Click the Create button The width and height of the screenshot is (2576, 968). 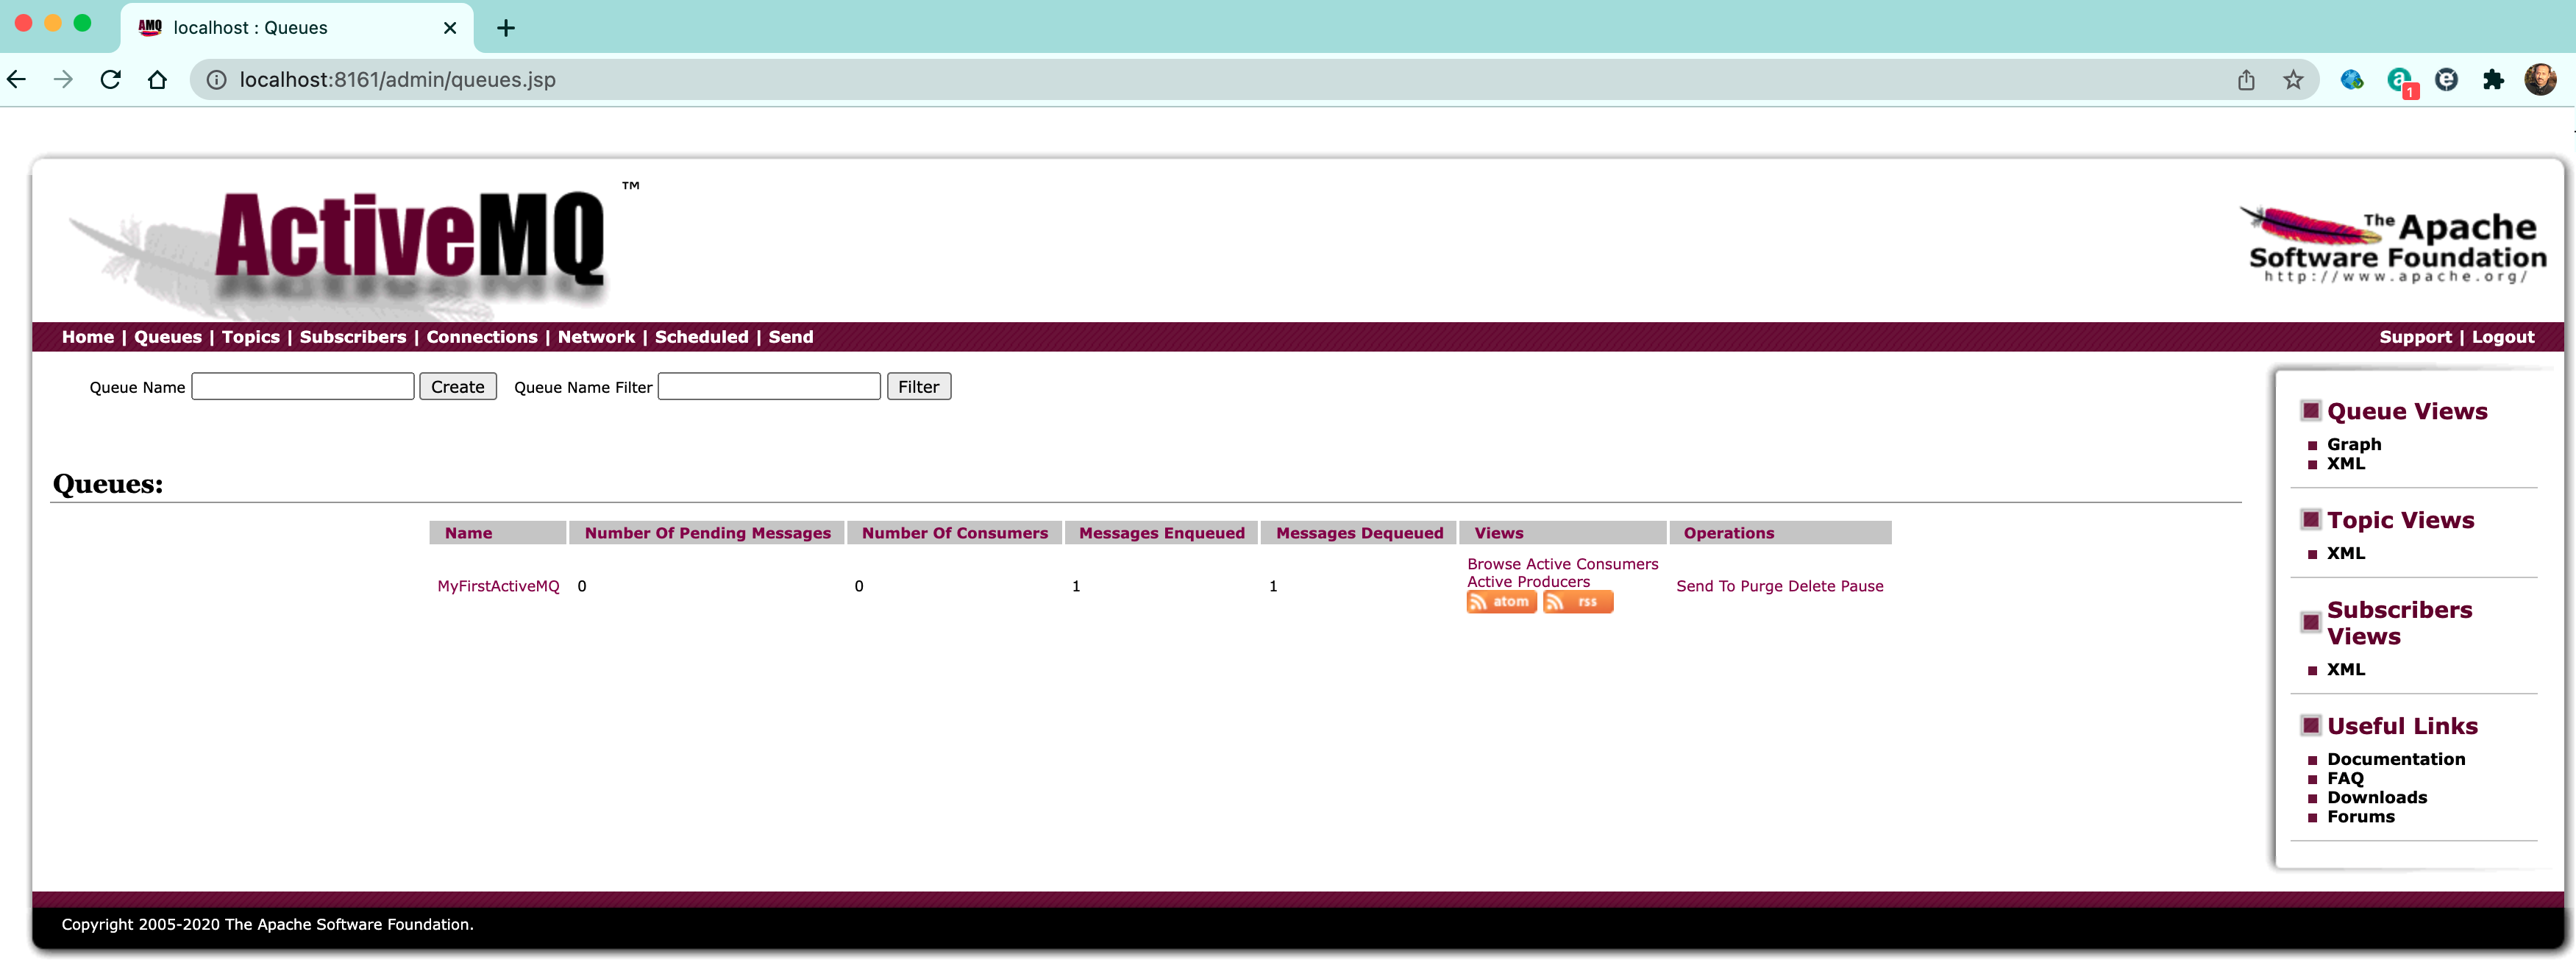click(x=457, y=386)
